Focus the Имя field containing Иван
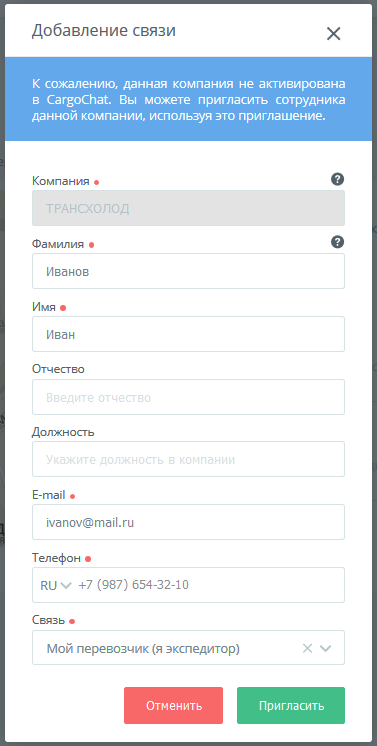The image size is (377, 746). coord(188,334)
